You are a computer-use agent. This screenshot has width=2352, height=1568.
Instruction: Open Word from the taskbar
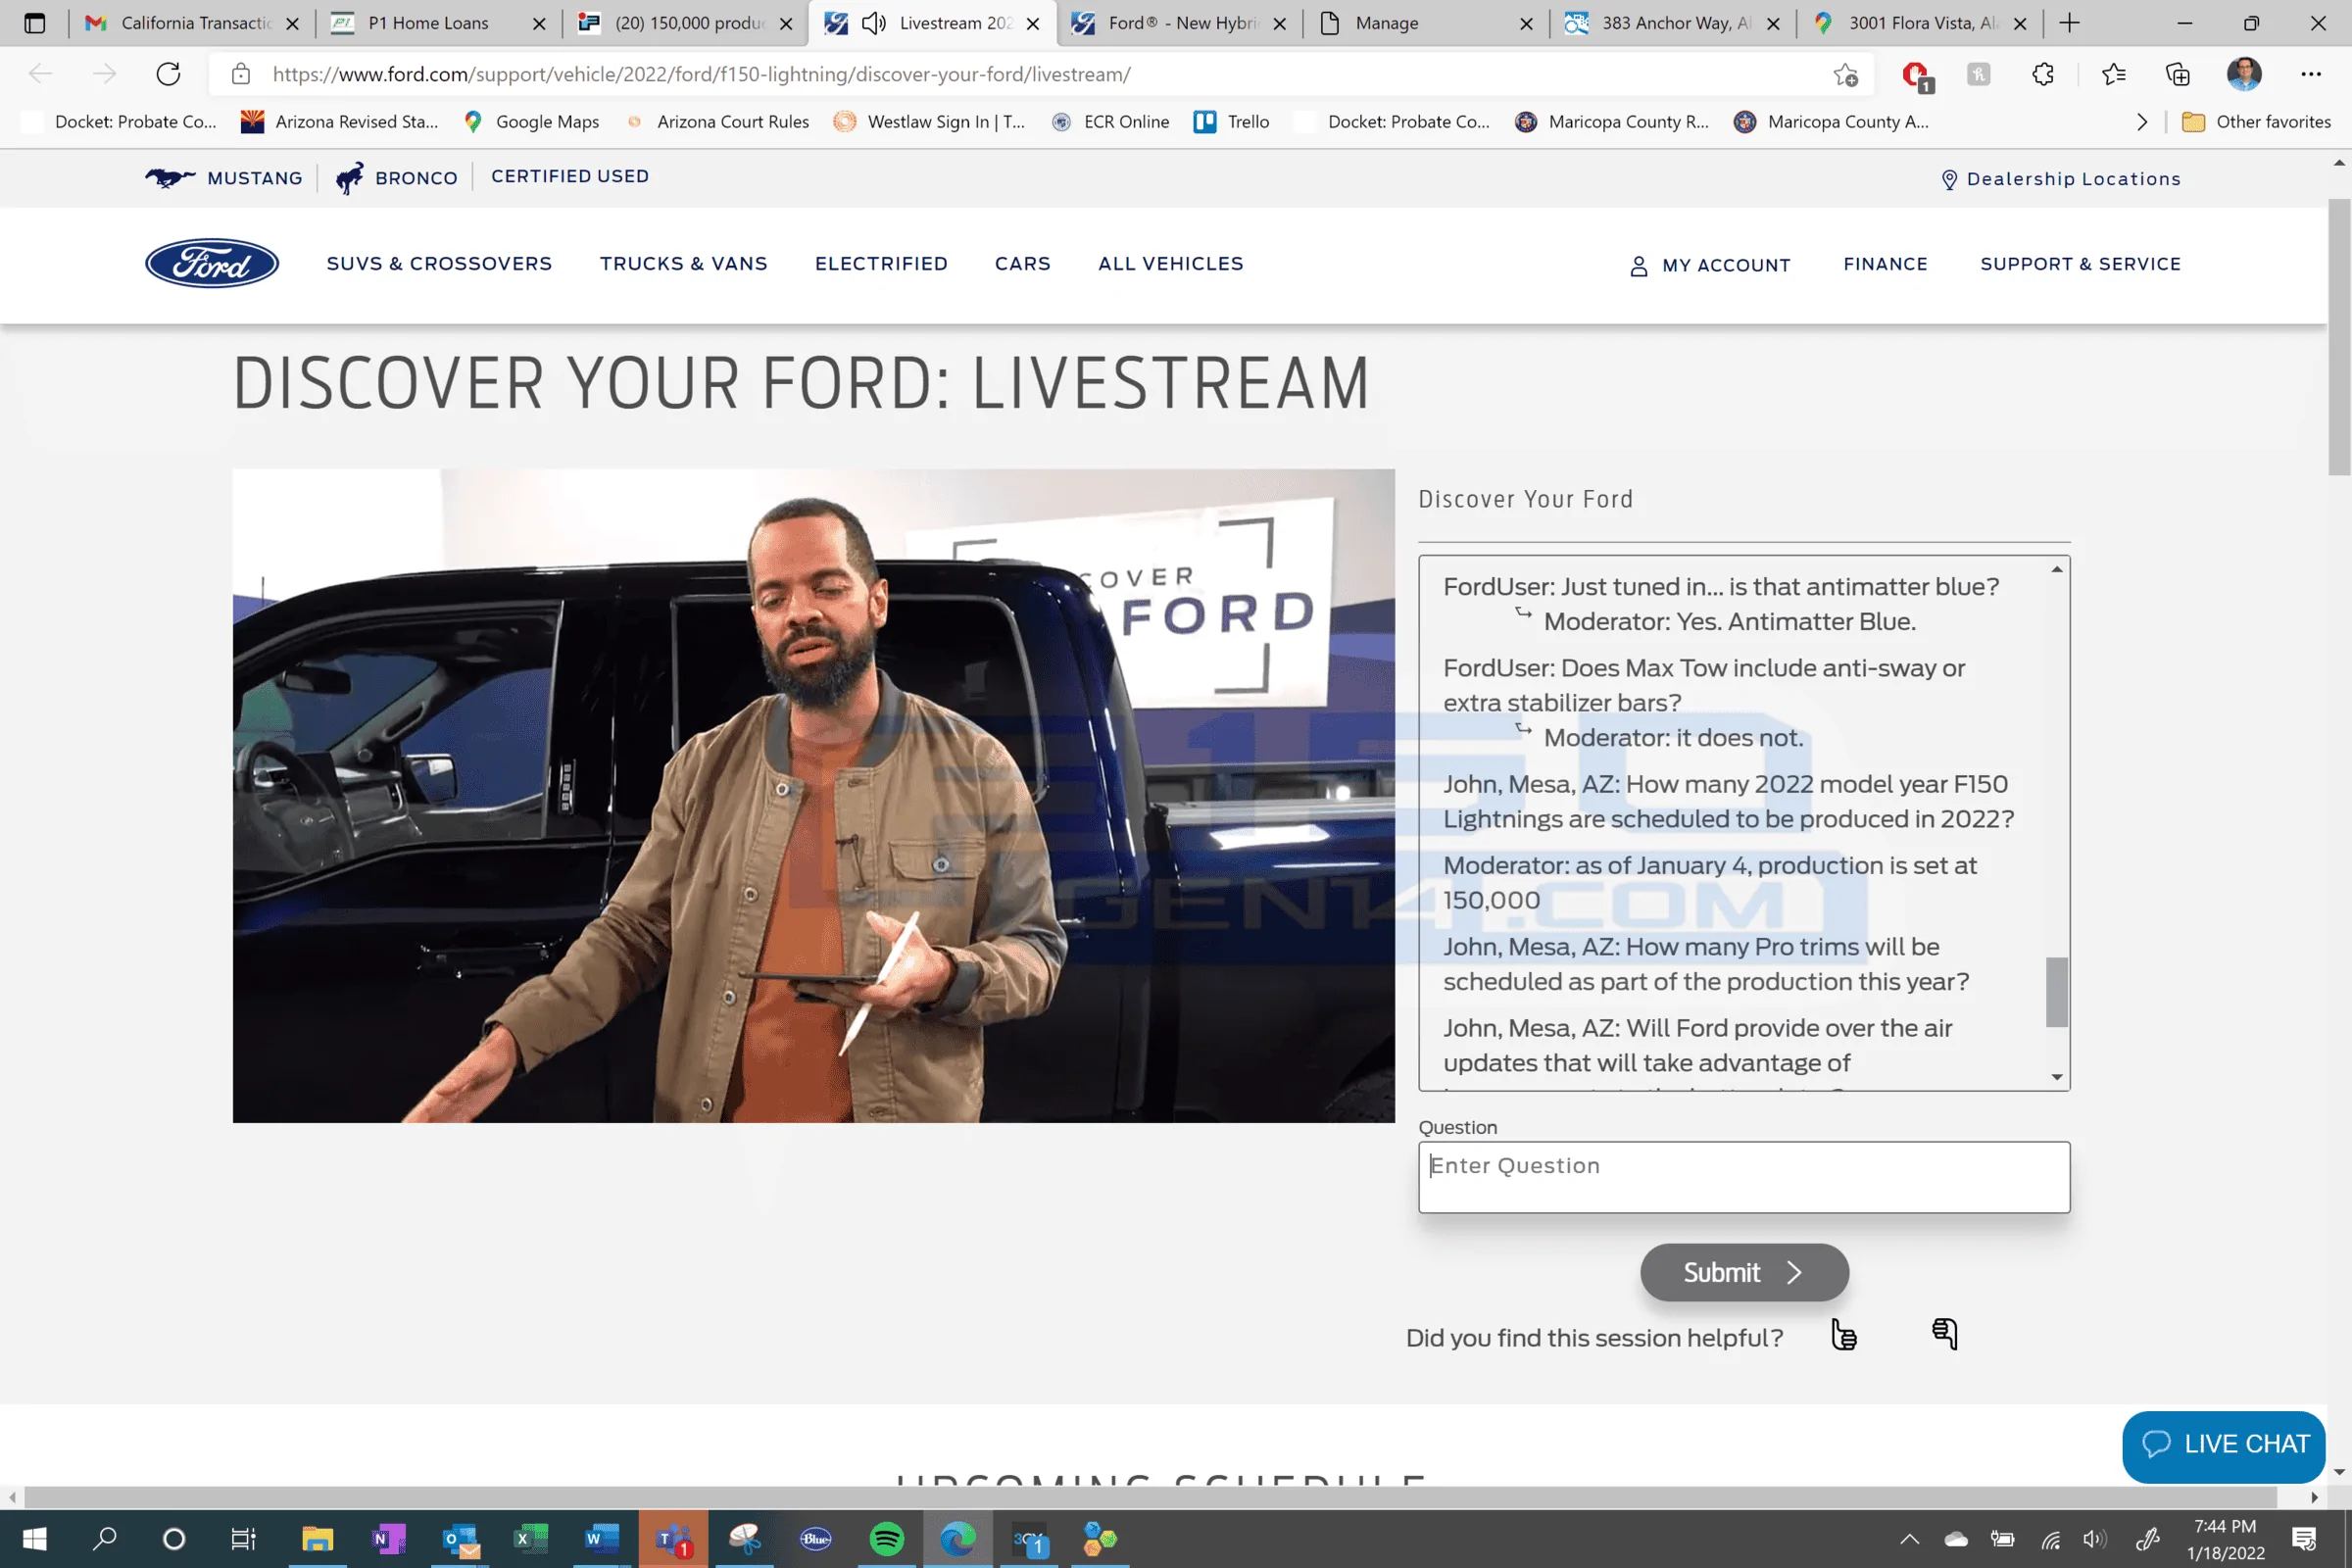click(602, 1538)
